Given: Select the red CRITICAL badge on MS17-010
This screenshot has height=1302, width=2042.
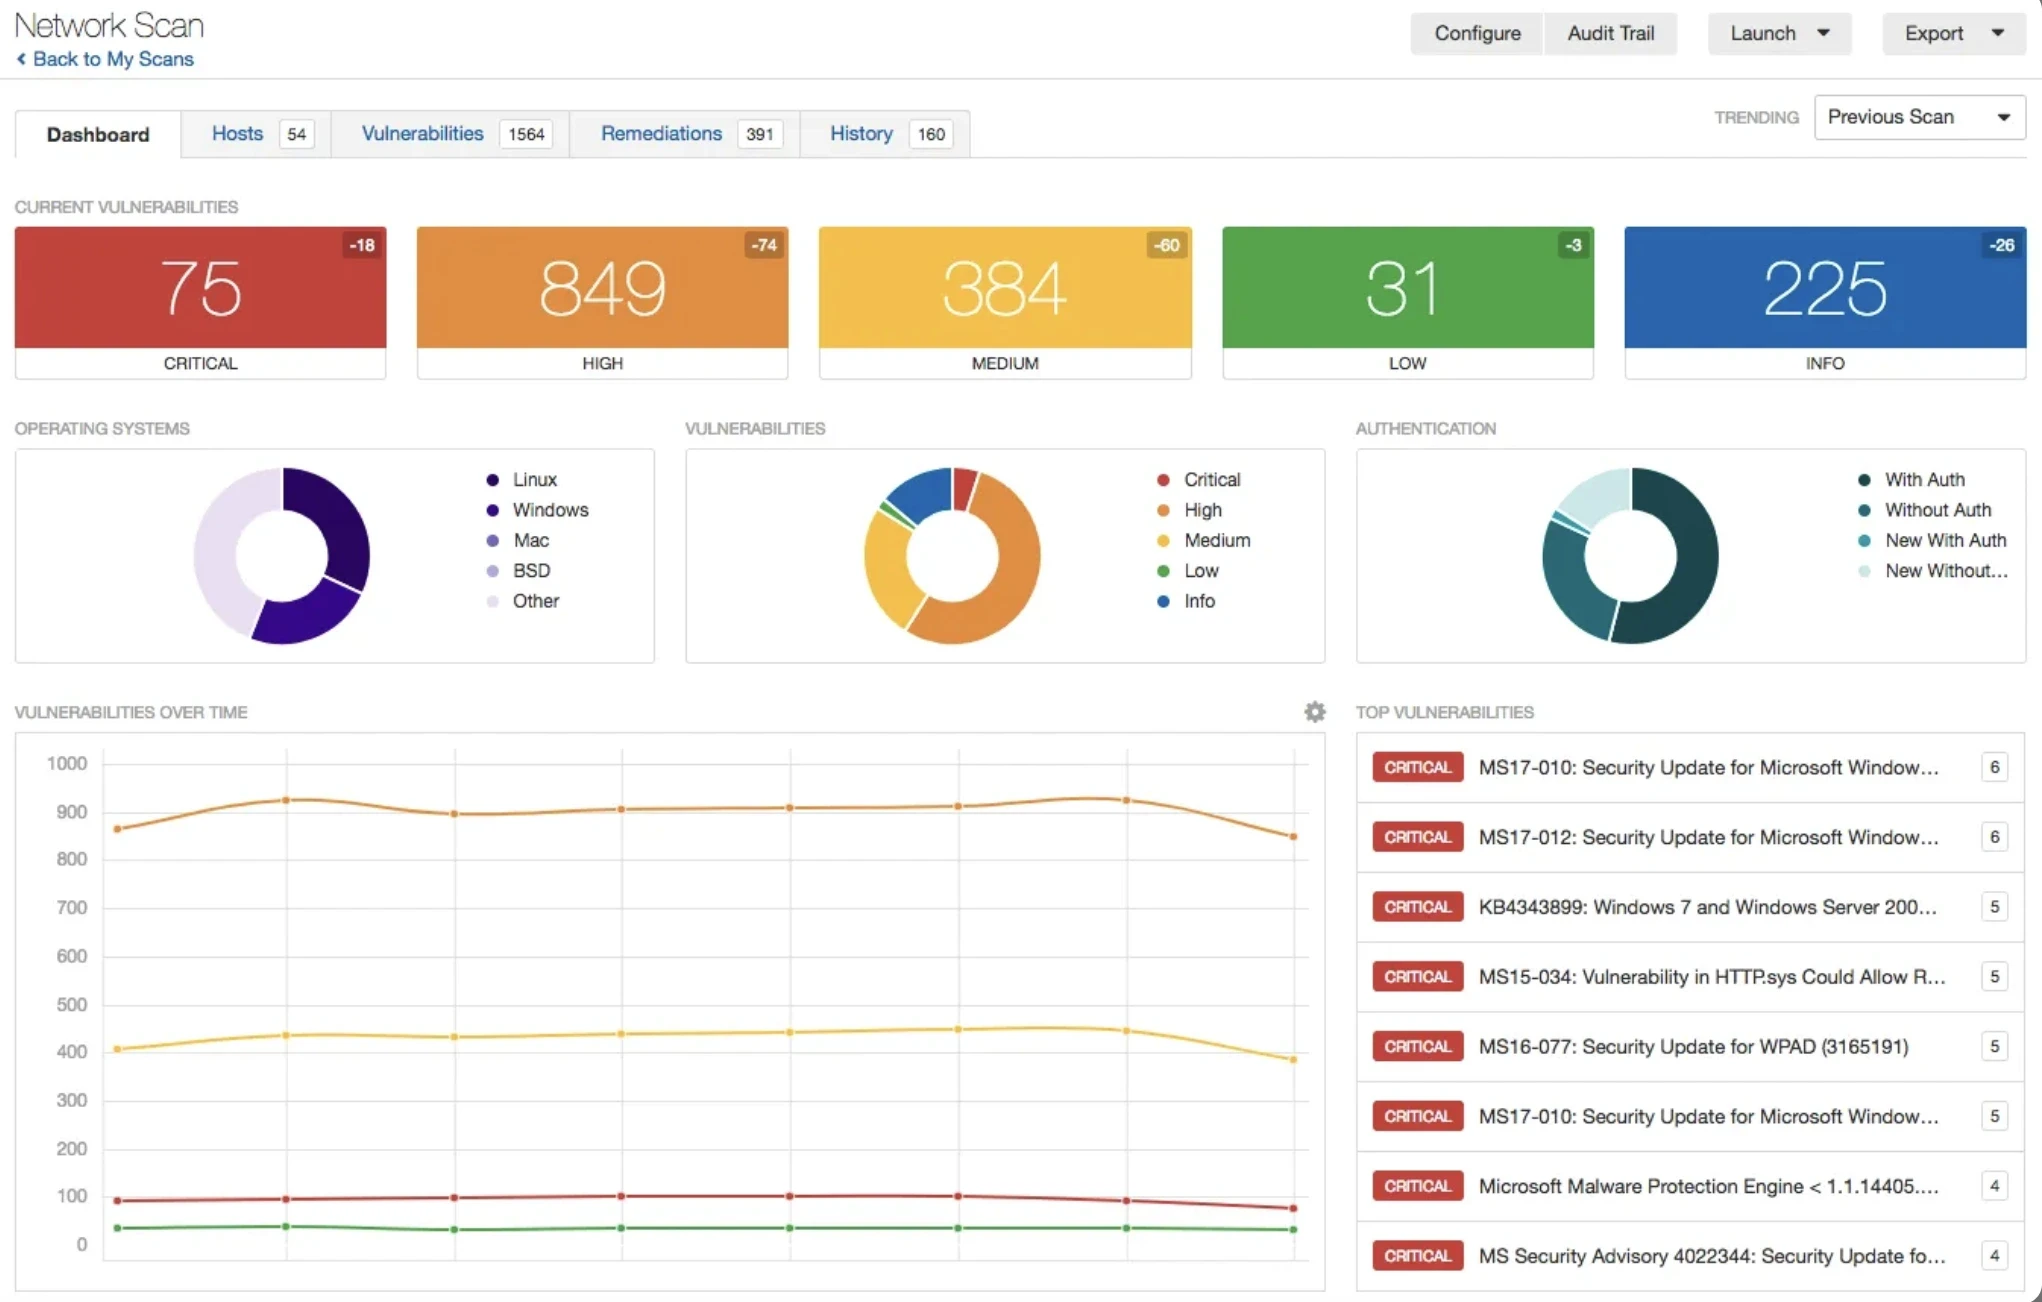Looking at the screenshot, I should [x=1417, y=767].
